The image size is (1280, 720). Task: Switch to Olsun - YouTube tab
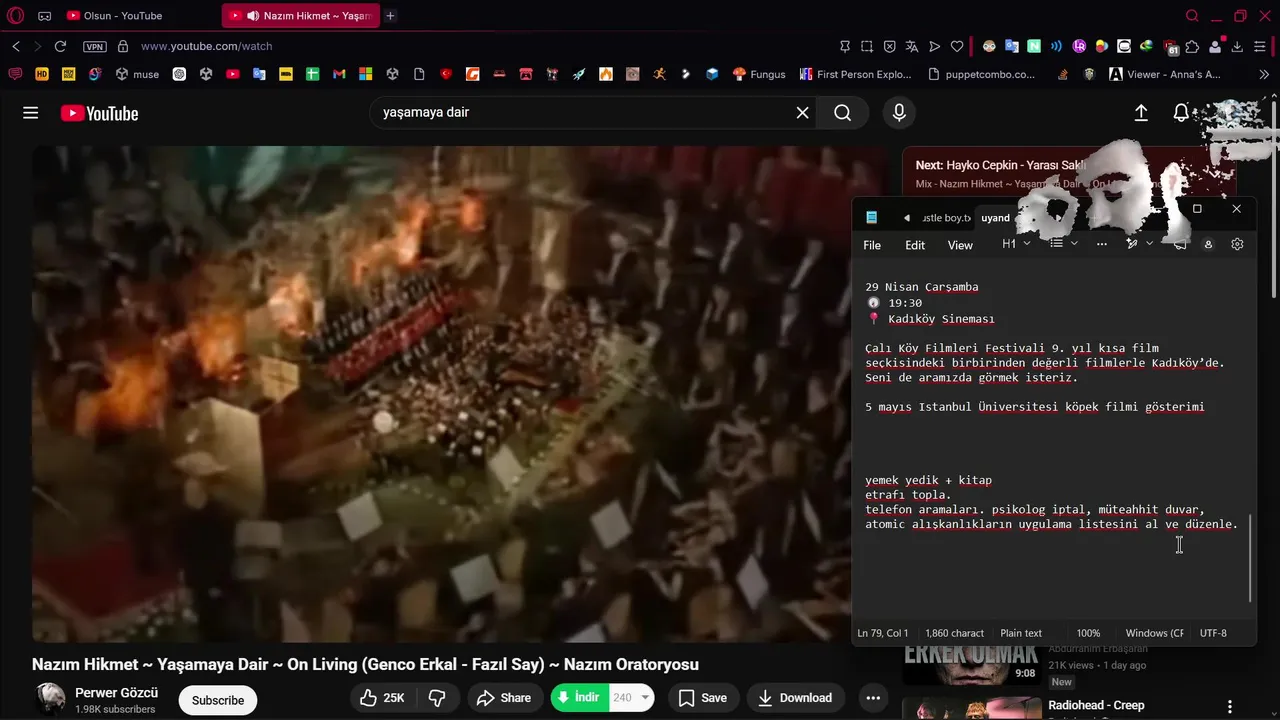click(137, 16)
